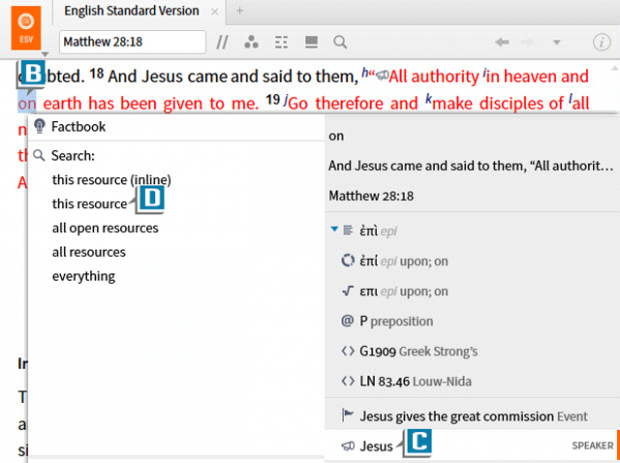Click the visual filters dots icon

pos(251,42)
